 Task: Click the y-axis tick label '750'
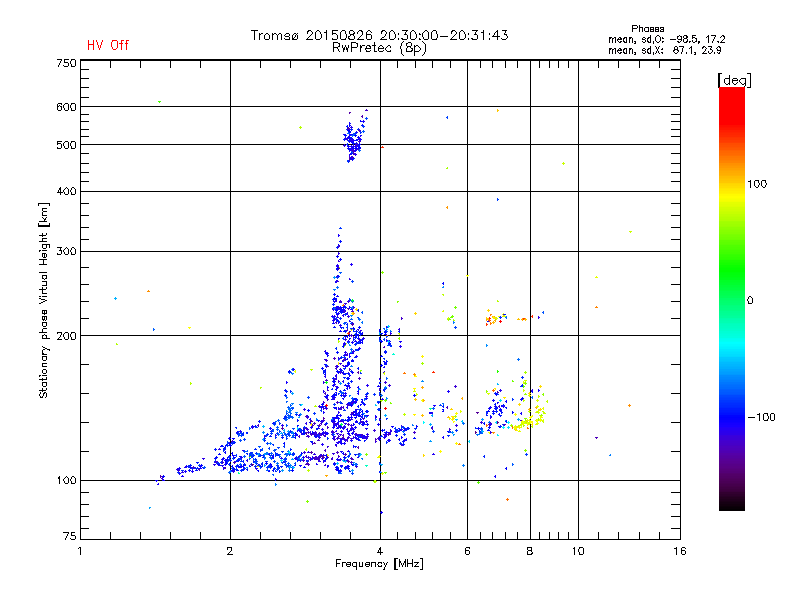click(x=66, y=63)
